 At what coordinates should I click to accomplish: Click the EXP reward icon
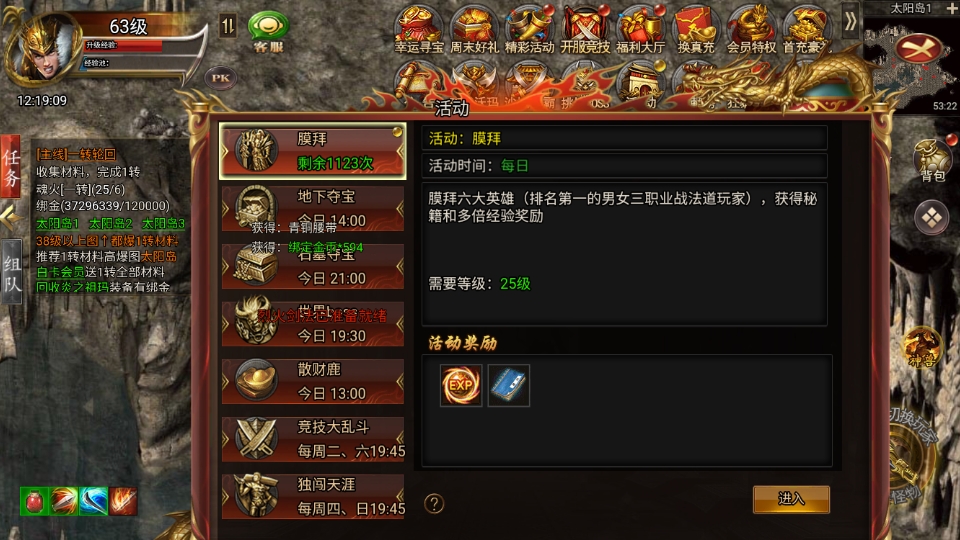(x=461, y=385)
